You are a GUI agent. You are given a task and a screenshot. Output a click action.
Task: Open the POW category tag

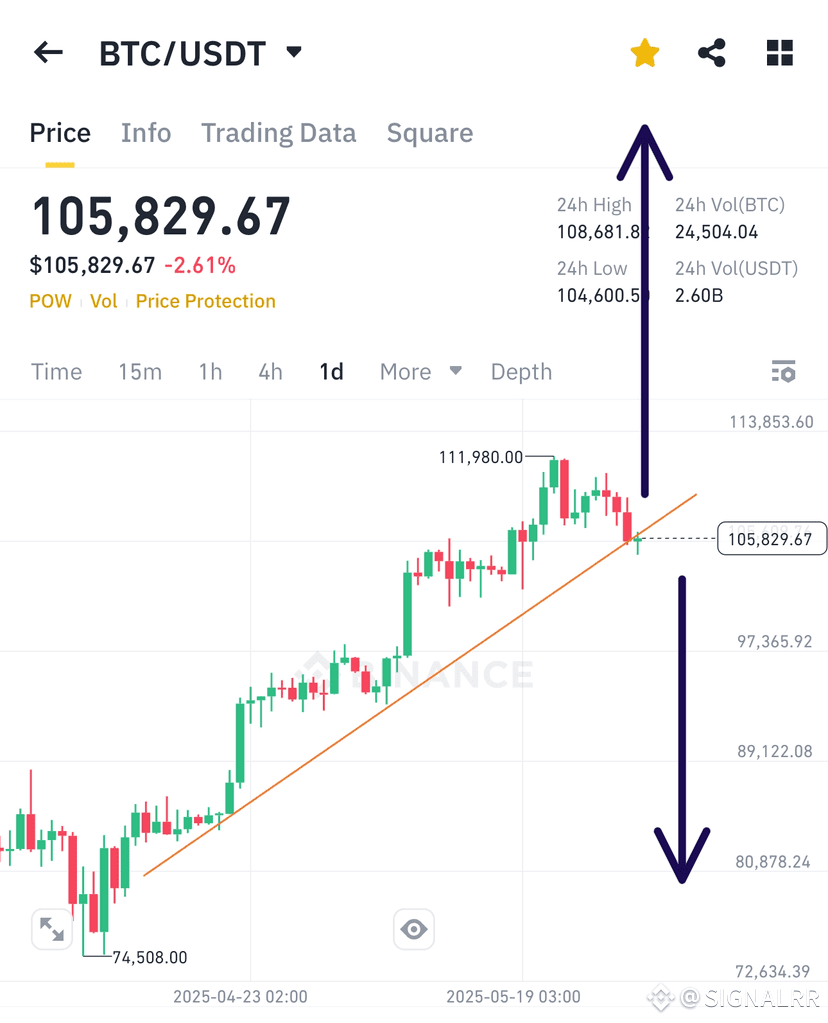coord(50,301)
